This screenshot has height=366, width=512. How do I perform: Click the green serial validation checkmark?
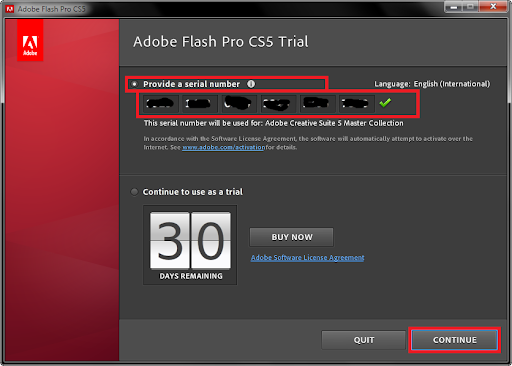tap(385, 103)
